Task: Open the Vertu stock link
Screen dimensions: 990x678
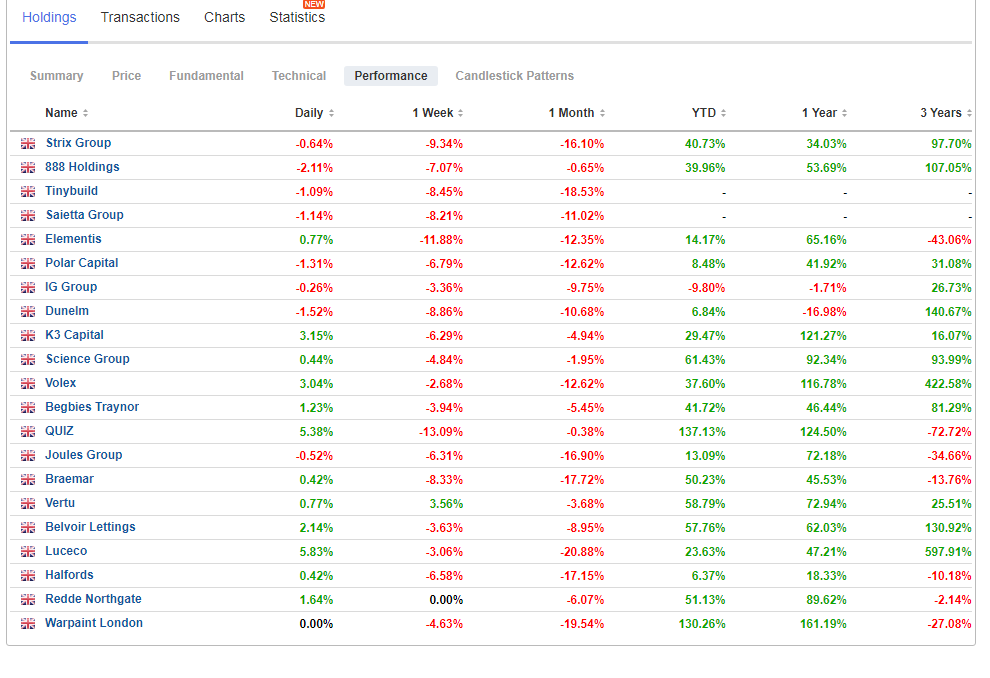Action: click(x=60, y=503)
